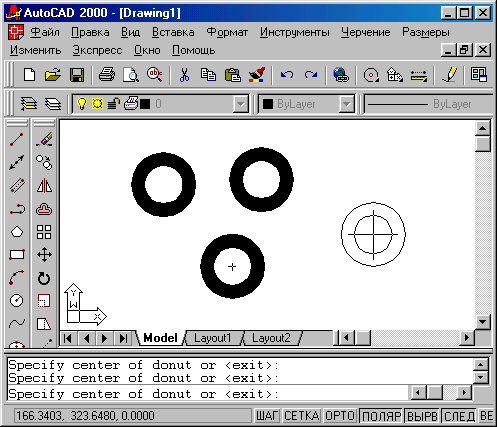
Task: Click the command line input field
Action: [x=208, y=394]
